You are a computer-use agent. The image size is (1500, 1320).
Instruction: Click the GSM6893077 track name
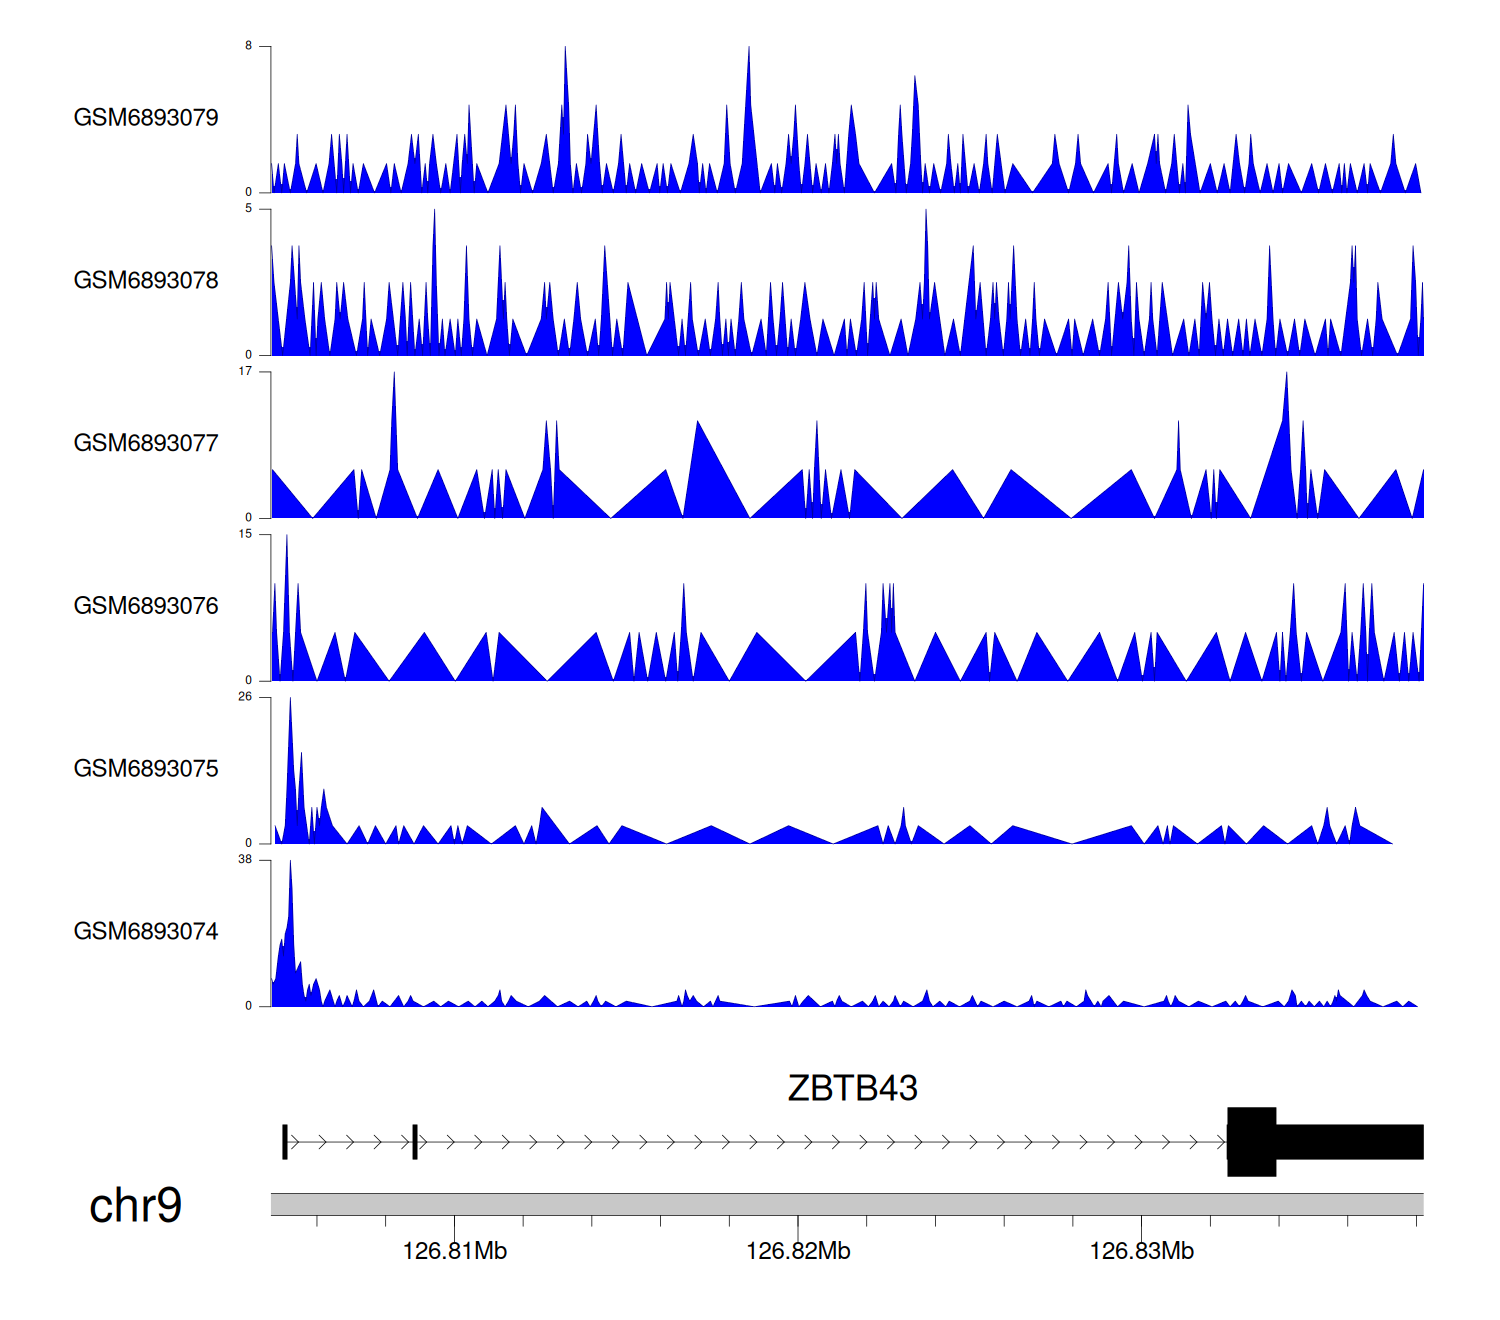coord(146,444)
